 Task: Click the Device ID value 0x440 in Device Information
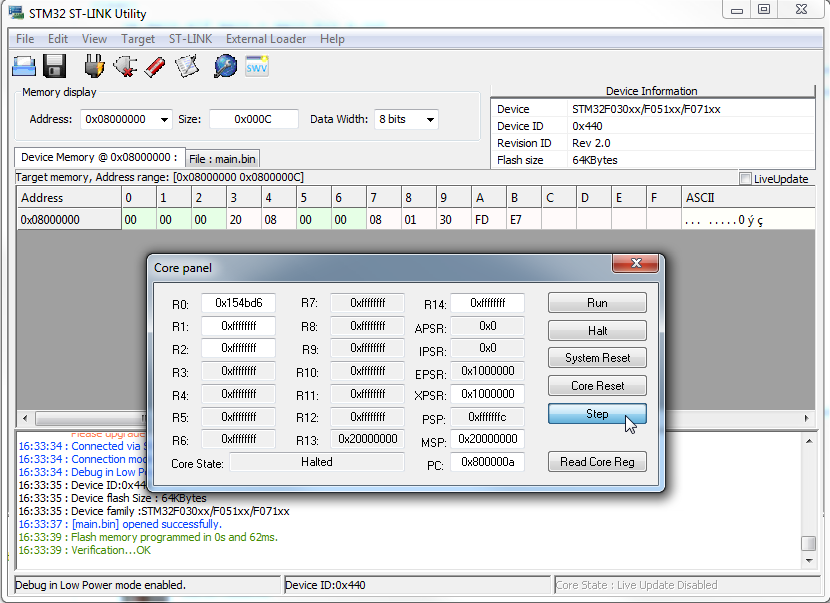click(587, 127)
